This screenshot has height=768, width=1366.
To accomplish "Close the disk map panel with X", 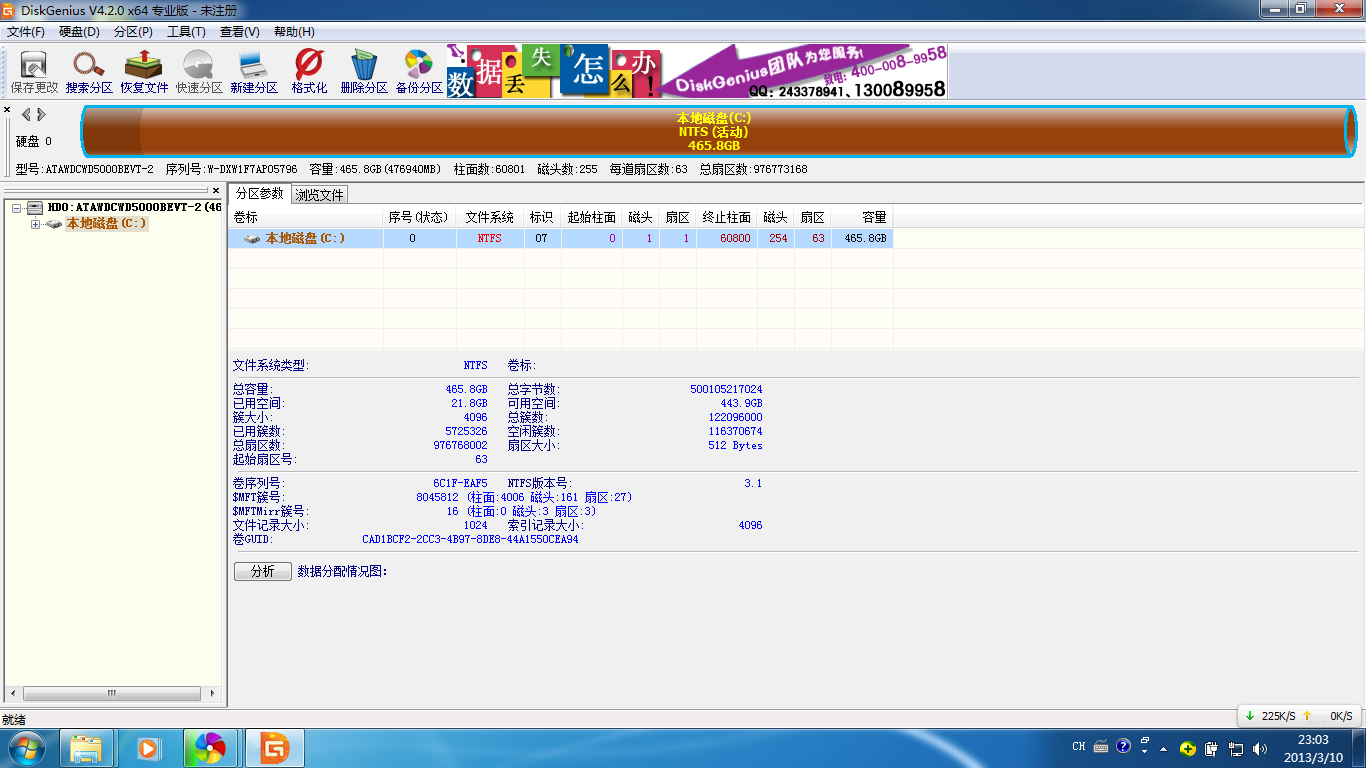I will click(x=7, y=110).
